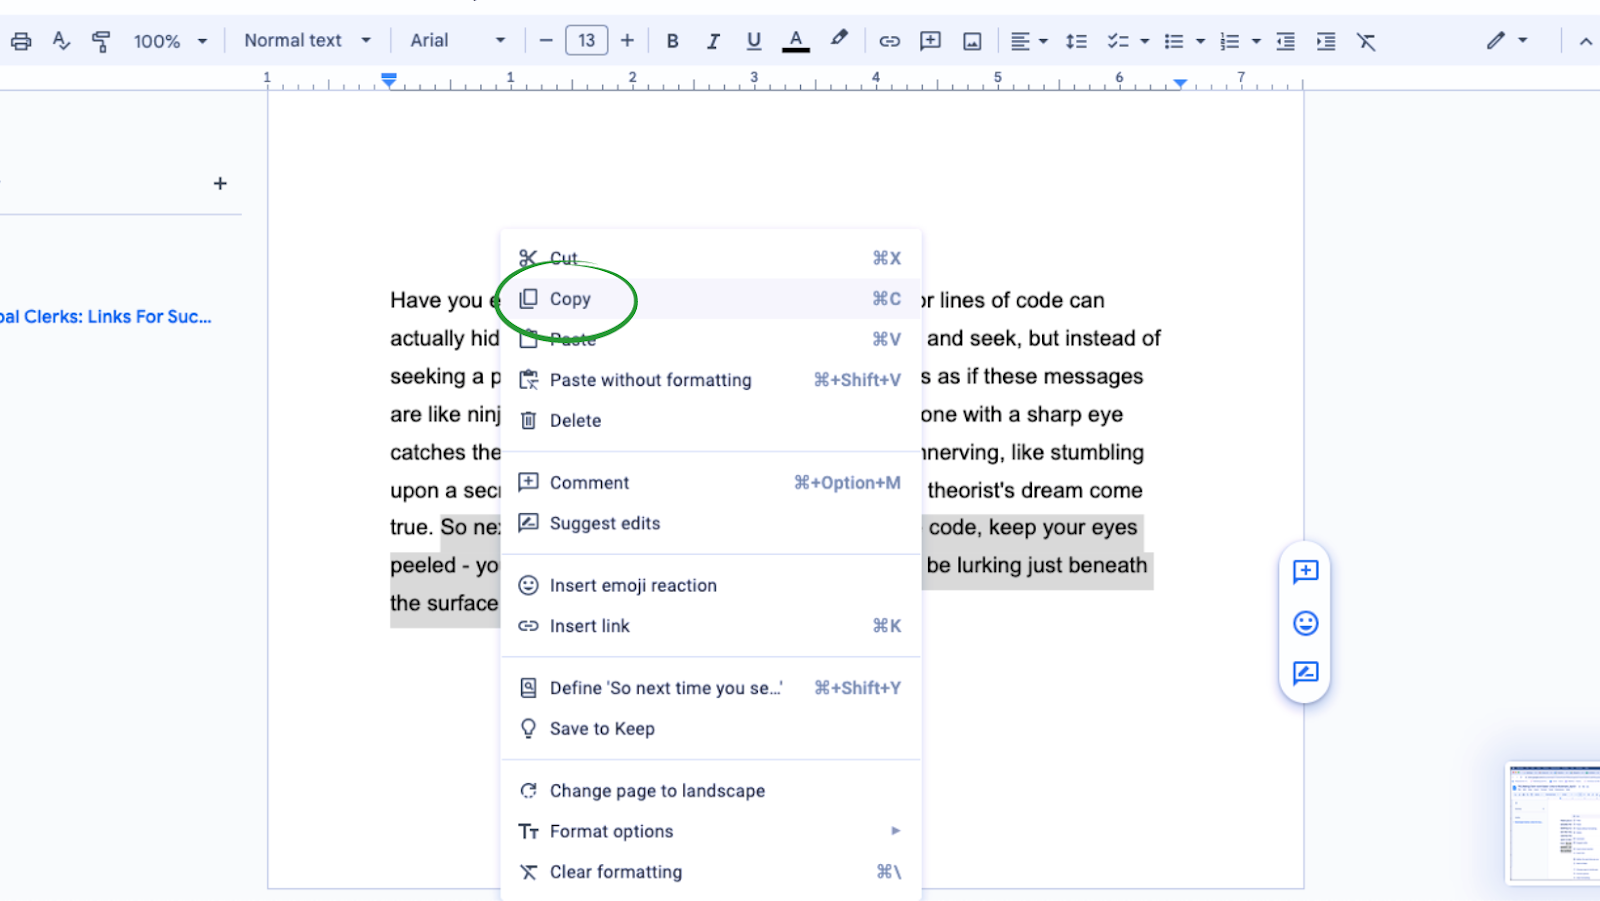Click the font size field showing 13
The height and width of the screenshot is (901, 1600).
click(587, 41)
